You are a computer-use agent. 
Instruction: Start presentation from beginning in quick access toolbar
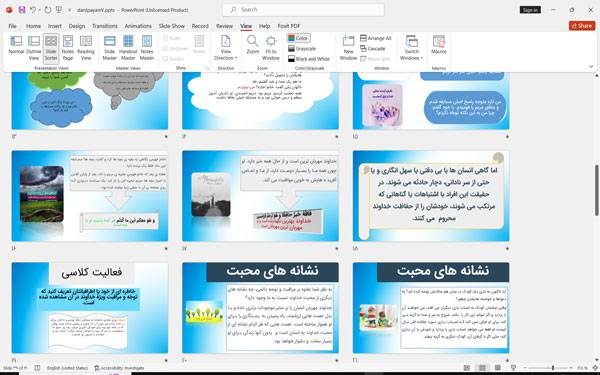[59, 10]
